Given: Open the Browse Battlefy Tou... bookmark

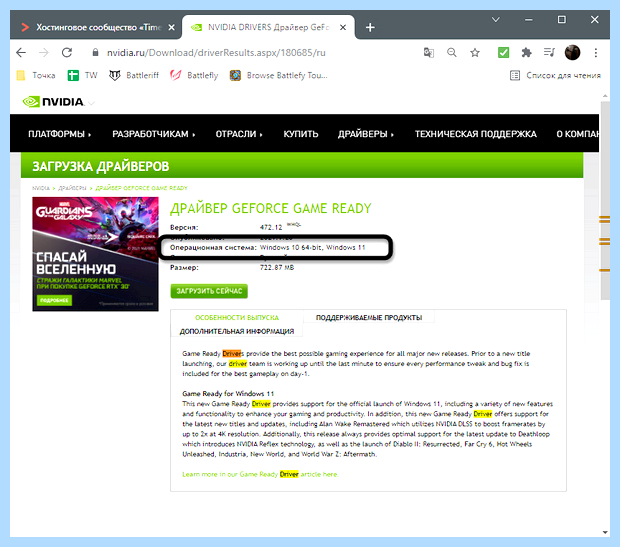Looking at the screenshot, I should 278,75.
